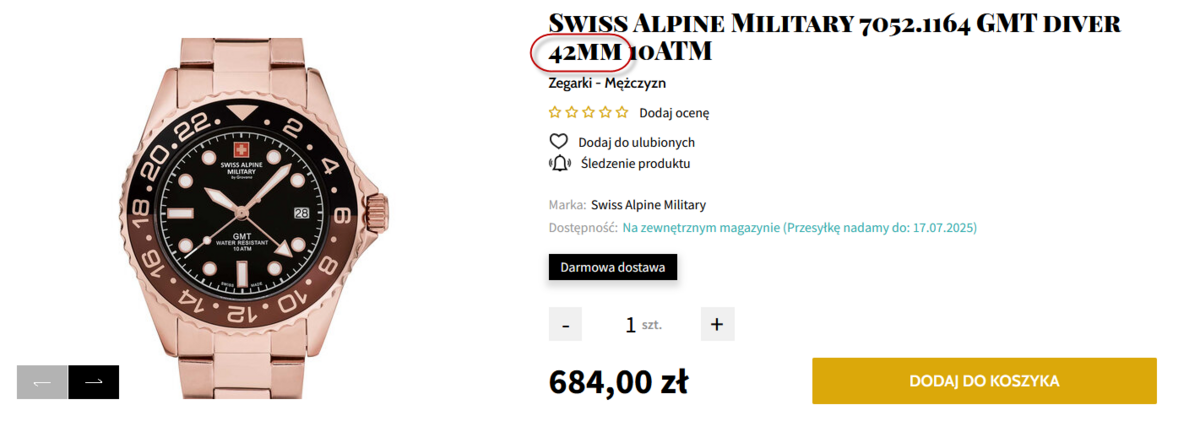
Task: Click the heart favorites icon
Action: (x=559, y=142)
